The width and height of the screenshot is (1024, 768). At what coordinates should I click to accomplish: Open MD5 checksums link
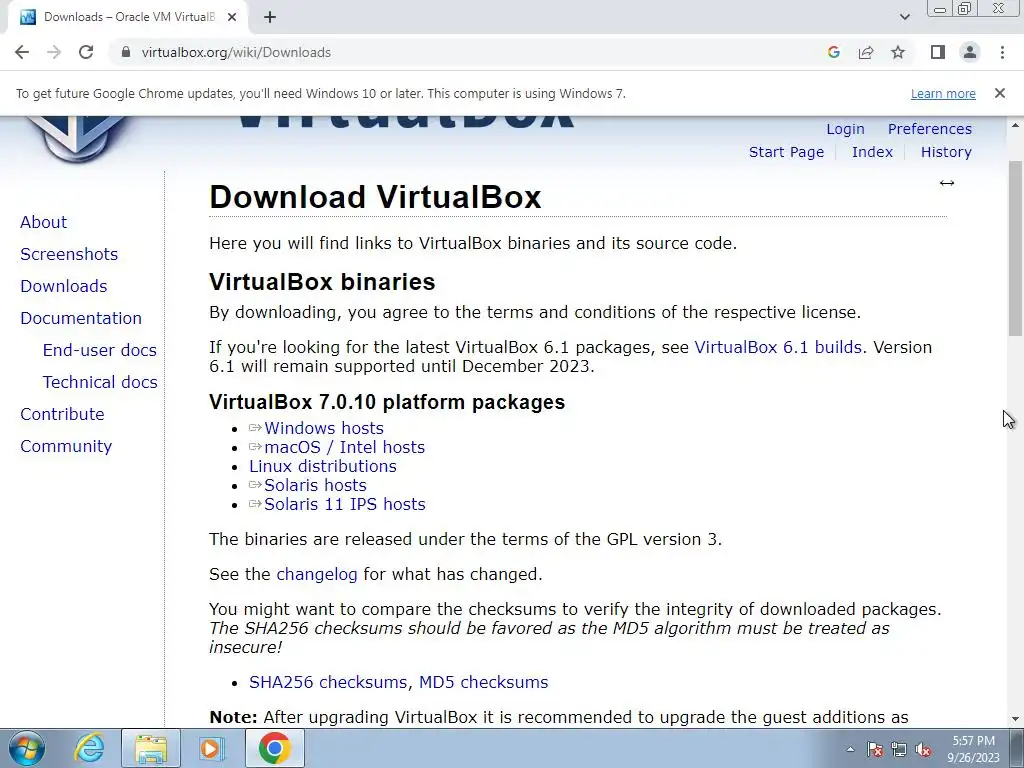tap(483, 682)
